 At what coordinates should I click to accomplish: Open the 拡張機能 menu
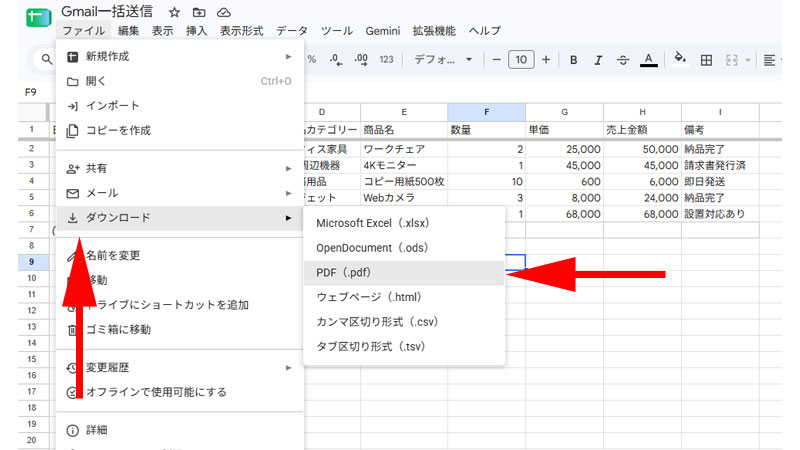pos(434,31)
